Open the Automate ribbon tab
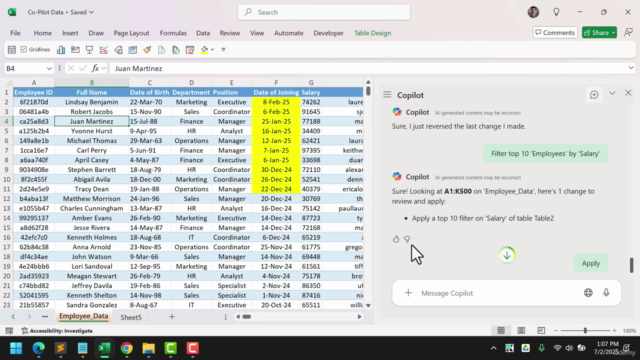The width and height of the screenshot is (640, 360). coord(289,33)
